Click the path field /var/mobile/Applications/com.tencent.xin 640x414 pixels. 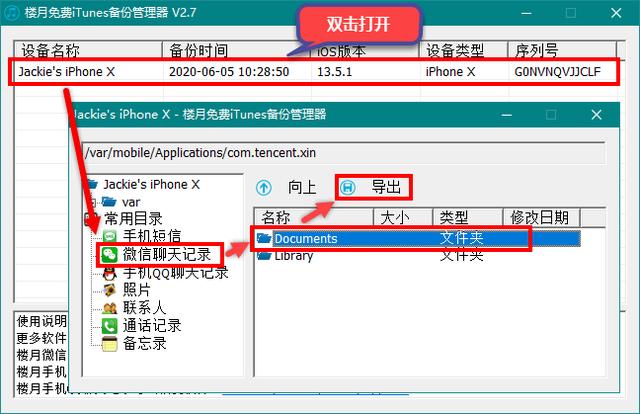(x=344, y=153)
